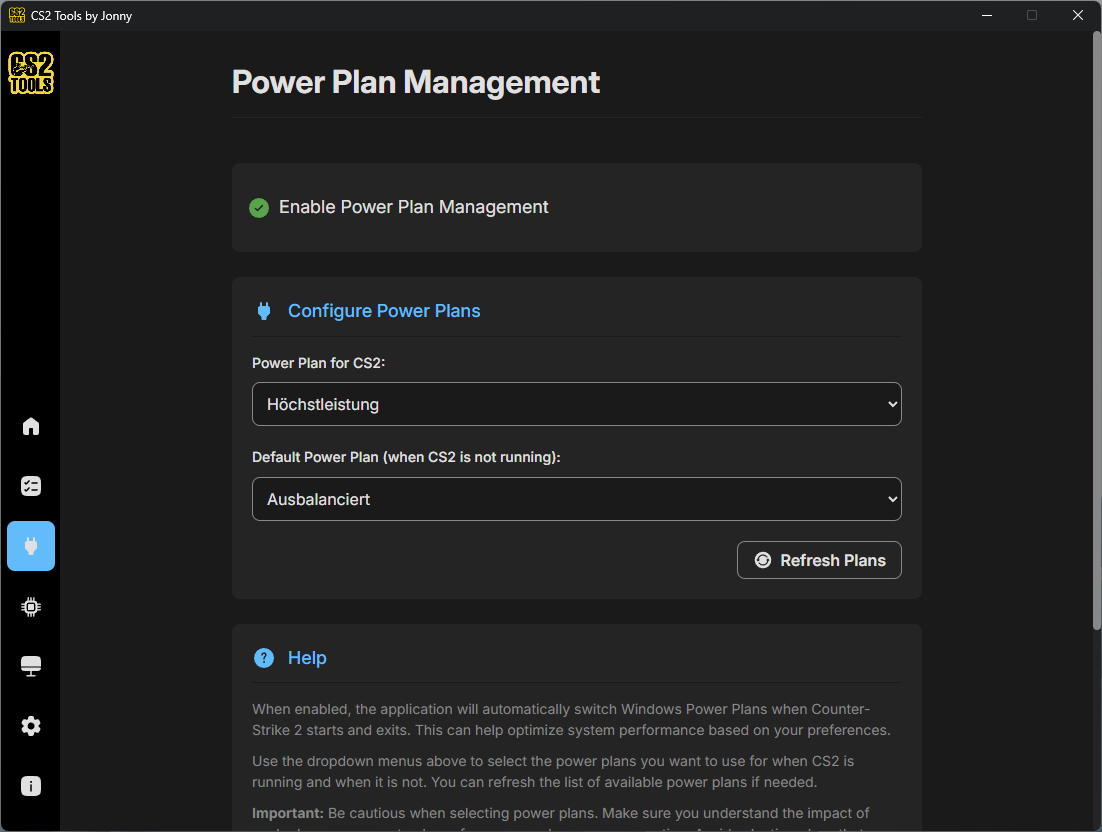1102x832 pixels.
Task: Click the CS2 Tools title bar label
Action: (80, 15)
